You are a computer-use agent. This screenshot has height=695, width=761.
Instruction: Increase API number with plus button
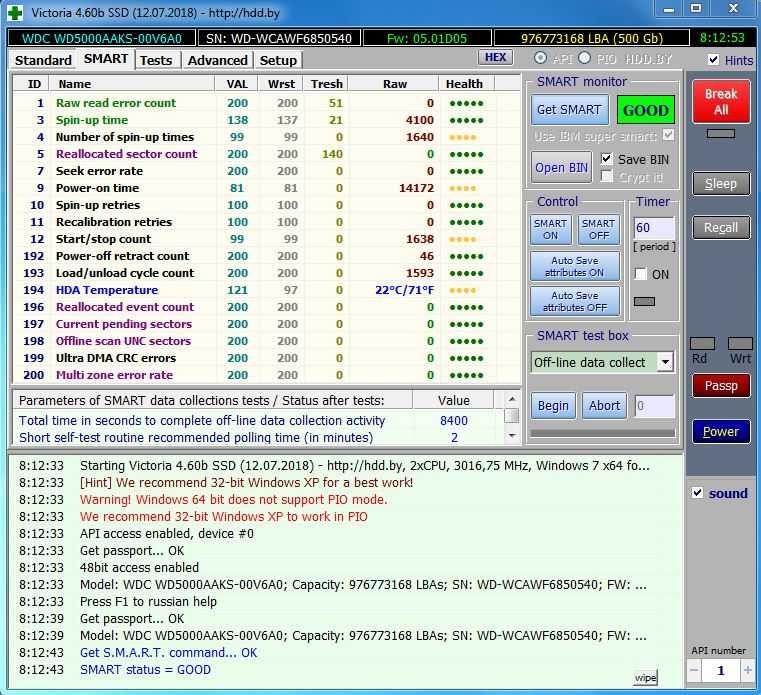pyautogui.click(x=747, y=670)
